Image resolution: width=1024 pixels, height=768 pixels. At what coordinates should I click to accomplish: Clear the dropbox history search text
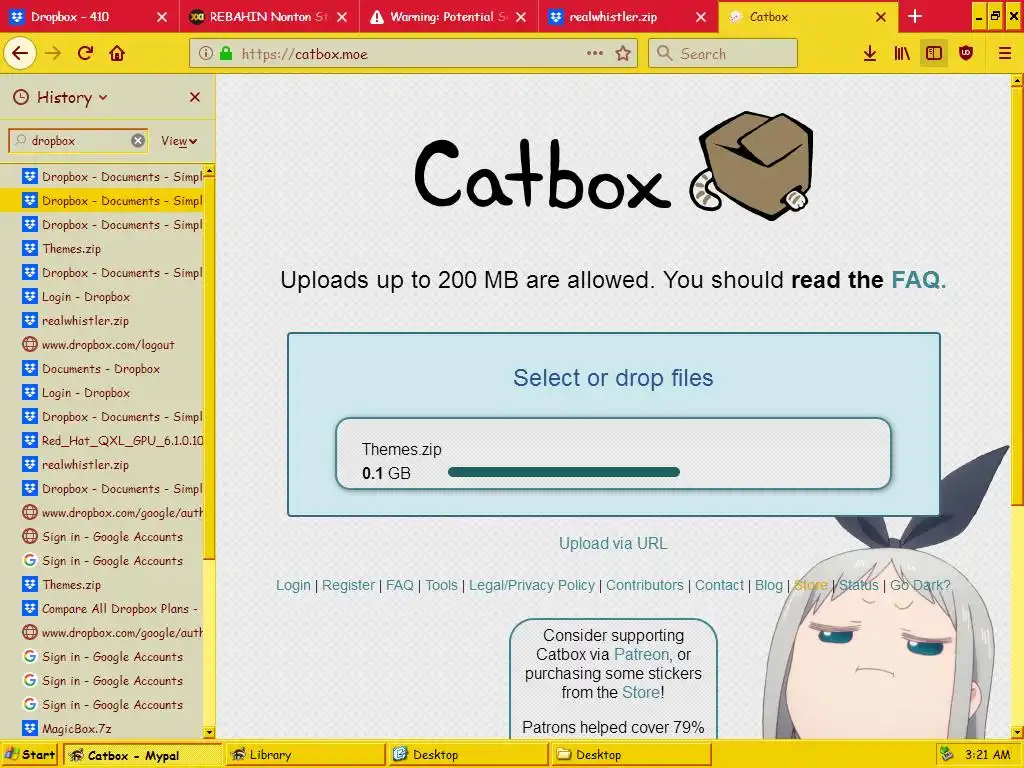point(138,140)
